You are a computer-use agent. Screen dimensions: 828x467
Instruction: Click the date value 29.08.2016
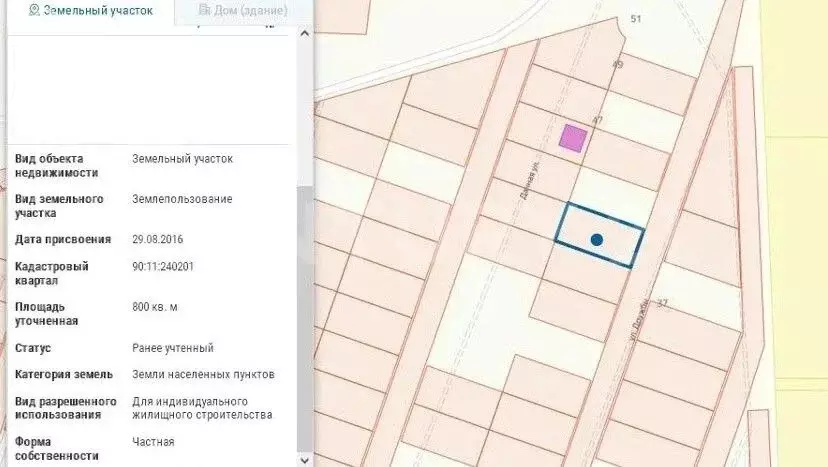158,240
